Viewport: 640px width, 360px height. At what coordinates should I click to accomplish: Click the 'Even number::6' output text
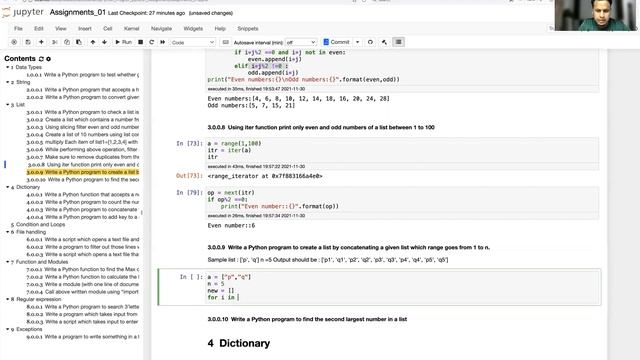click(231, 225)
